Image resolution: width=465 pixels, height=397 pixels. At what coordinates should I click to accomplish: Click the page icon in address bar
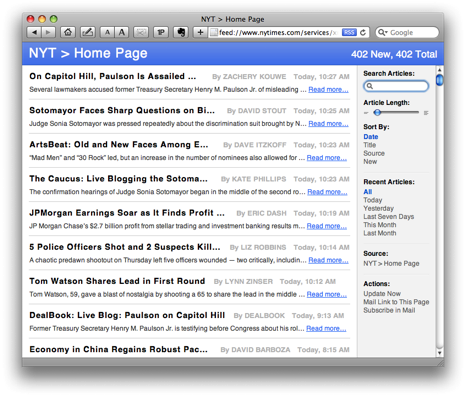(214, 32)
